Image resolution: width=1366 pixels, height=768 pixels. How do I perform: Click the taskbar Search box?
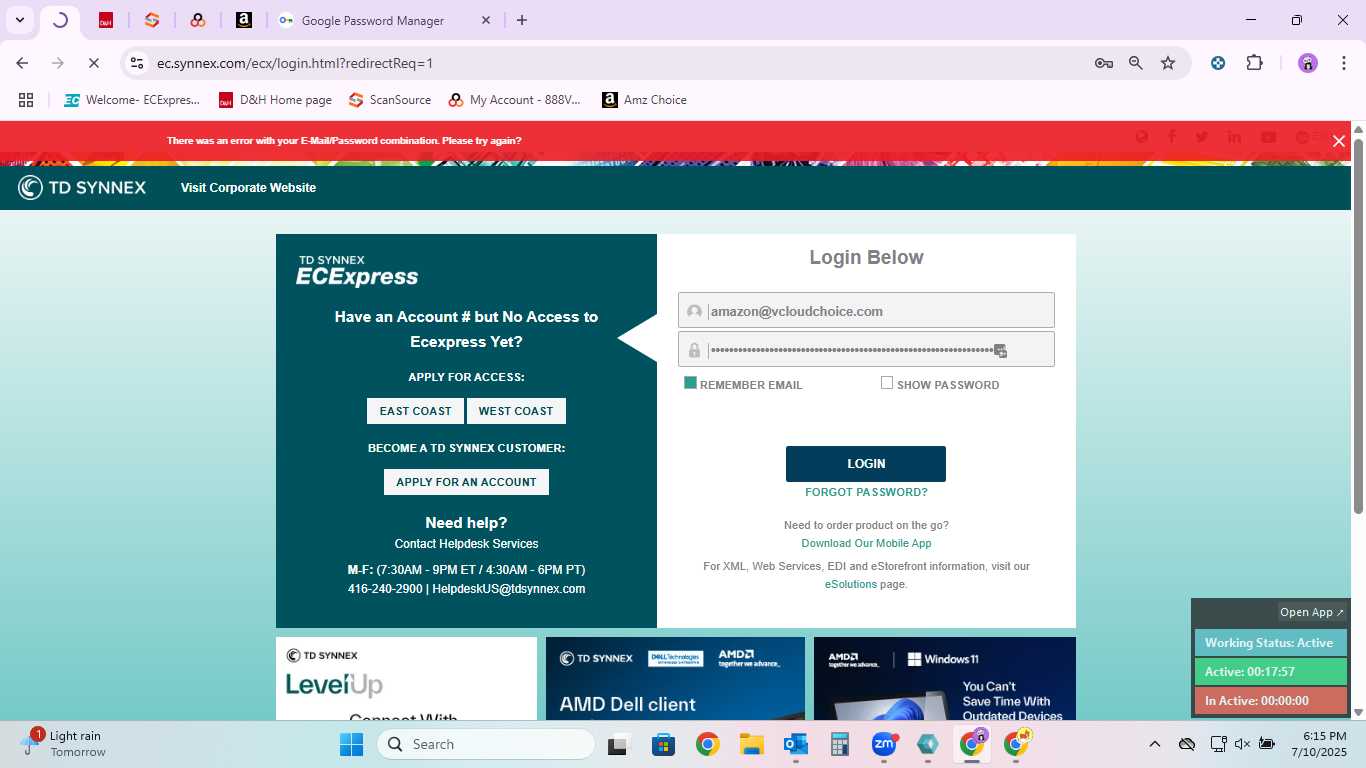click(486, 744)
